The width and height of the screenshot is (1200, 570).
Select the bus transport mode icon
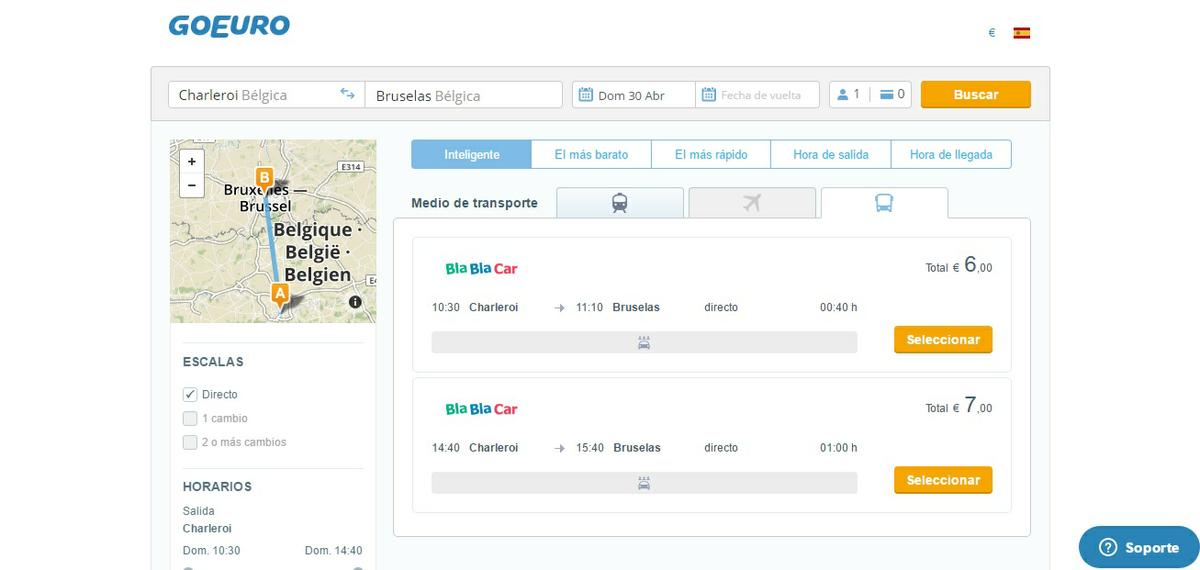point(884,203)
